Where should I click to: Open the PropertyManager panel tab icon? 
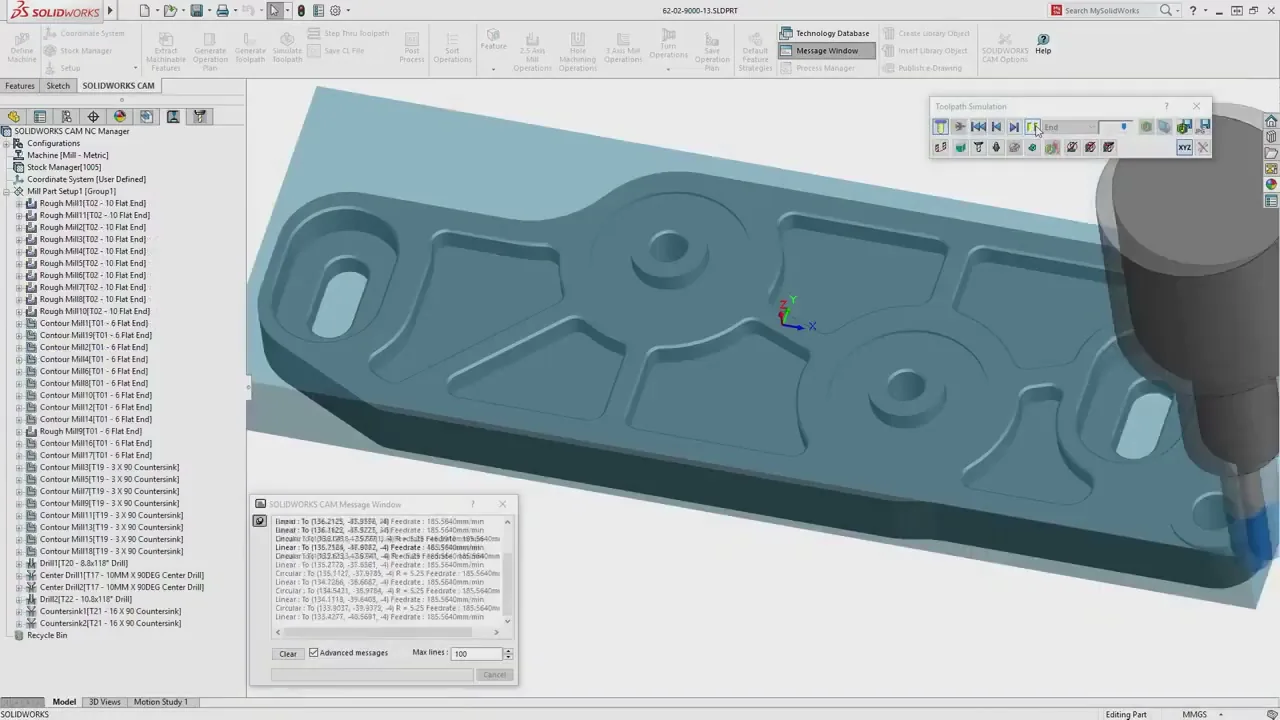point(40,117)
